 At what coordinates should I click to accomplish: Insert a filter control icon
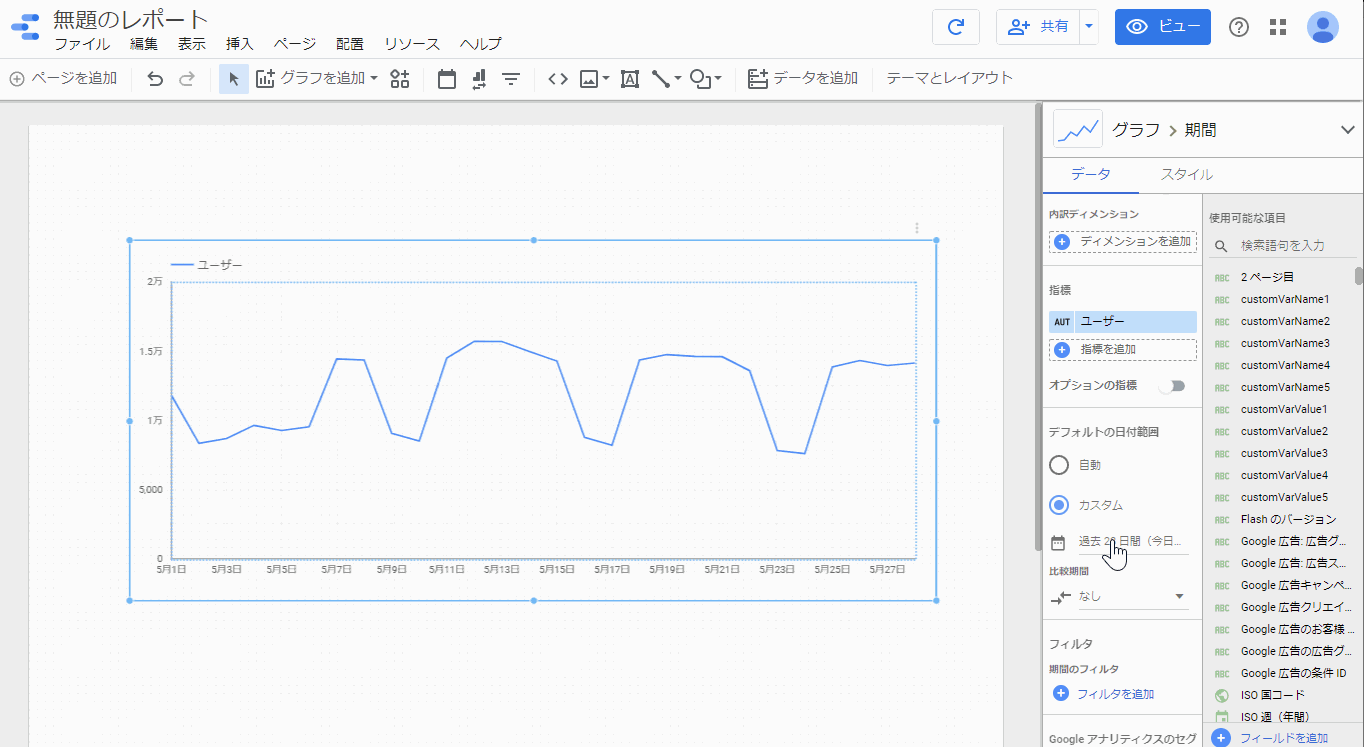click(511, 78)
